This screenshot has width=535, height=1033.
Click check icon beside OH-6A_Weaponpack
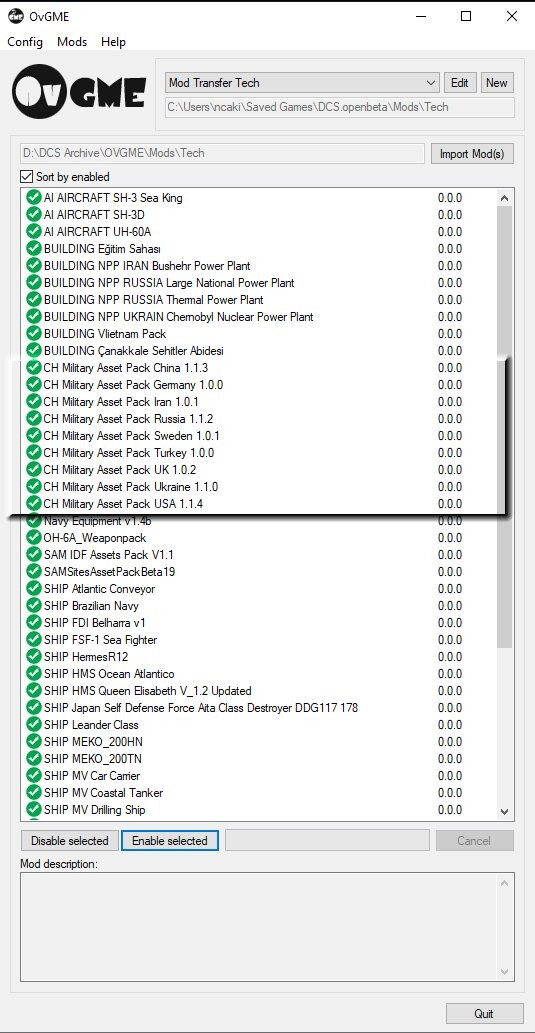pos(33,538)
